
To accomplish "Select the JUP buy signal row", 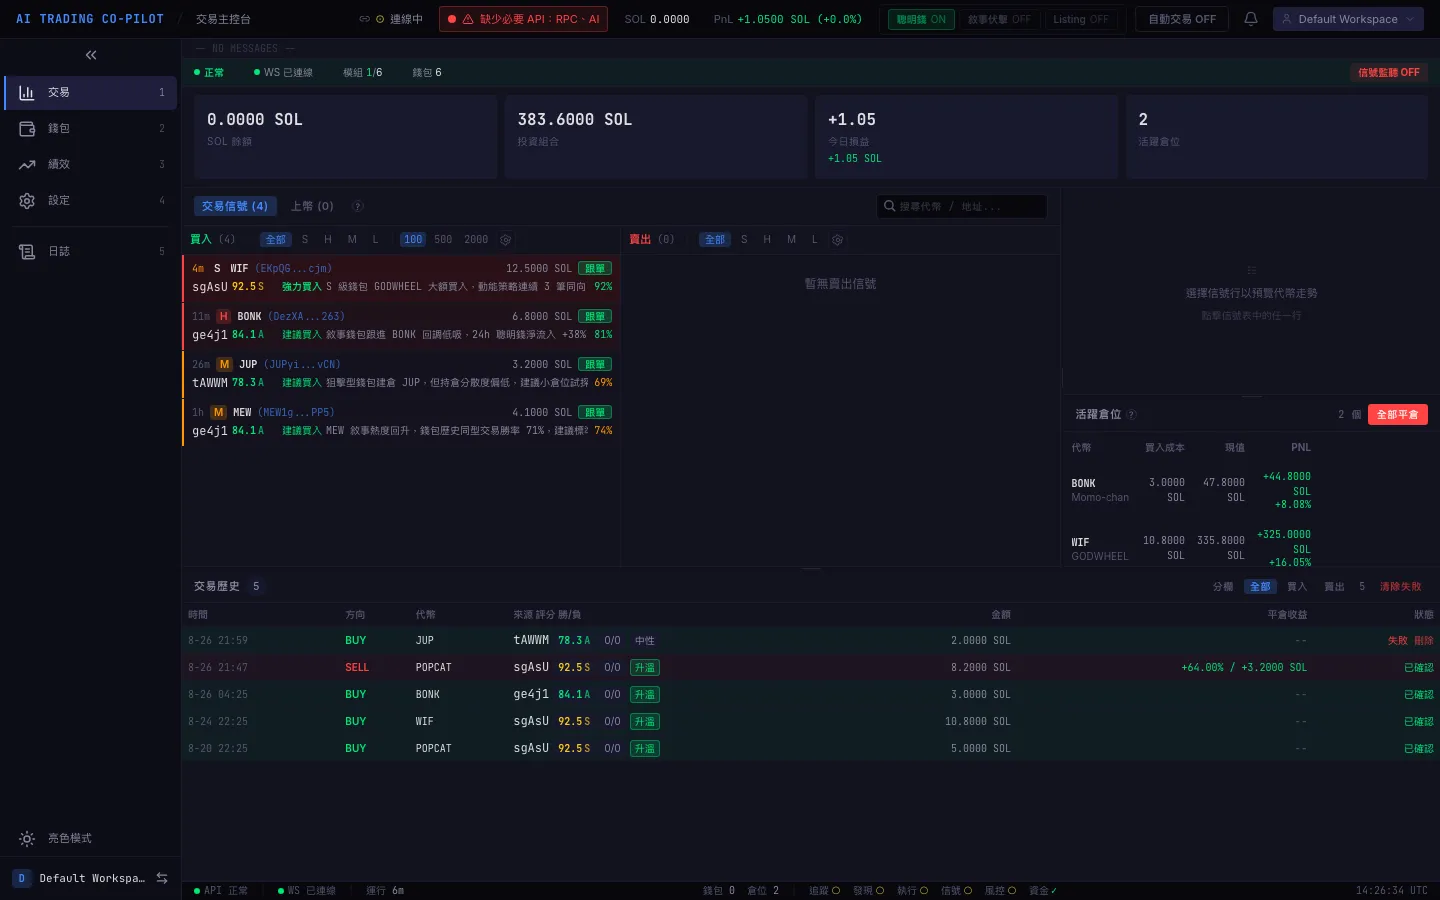I will (x=401, y=373).
